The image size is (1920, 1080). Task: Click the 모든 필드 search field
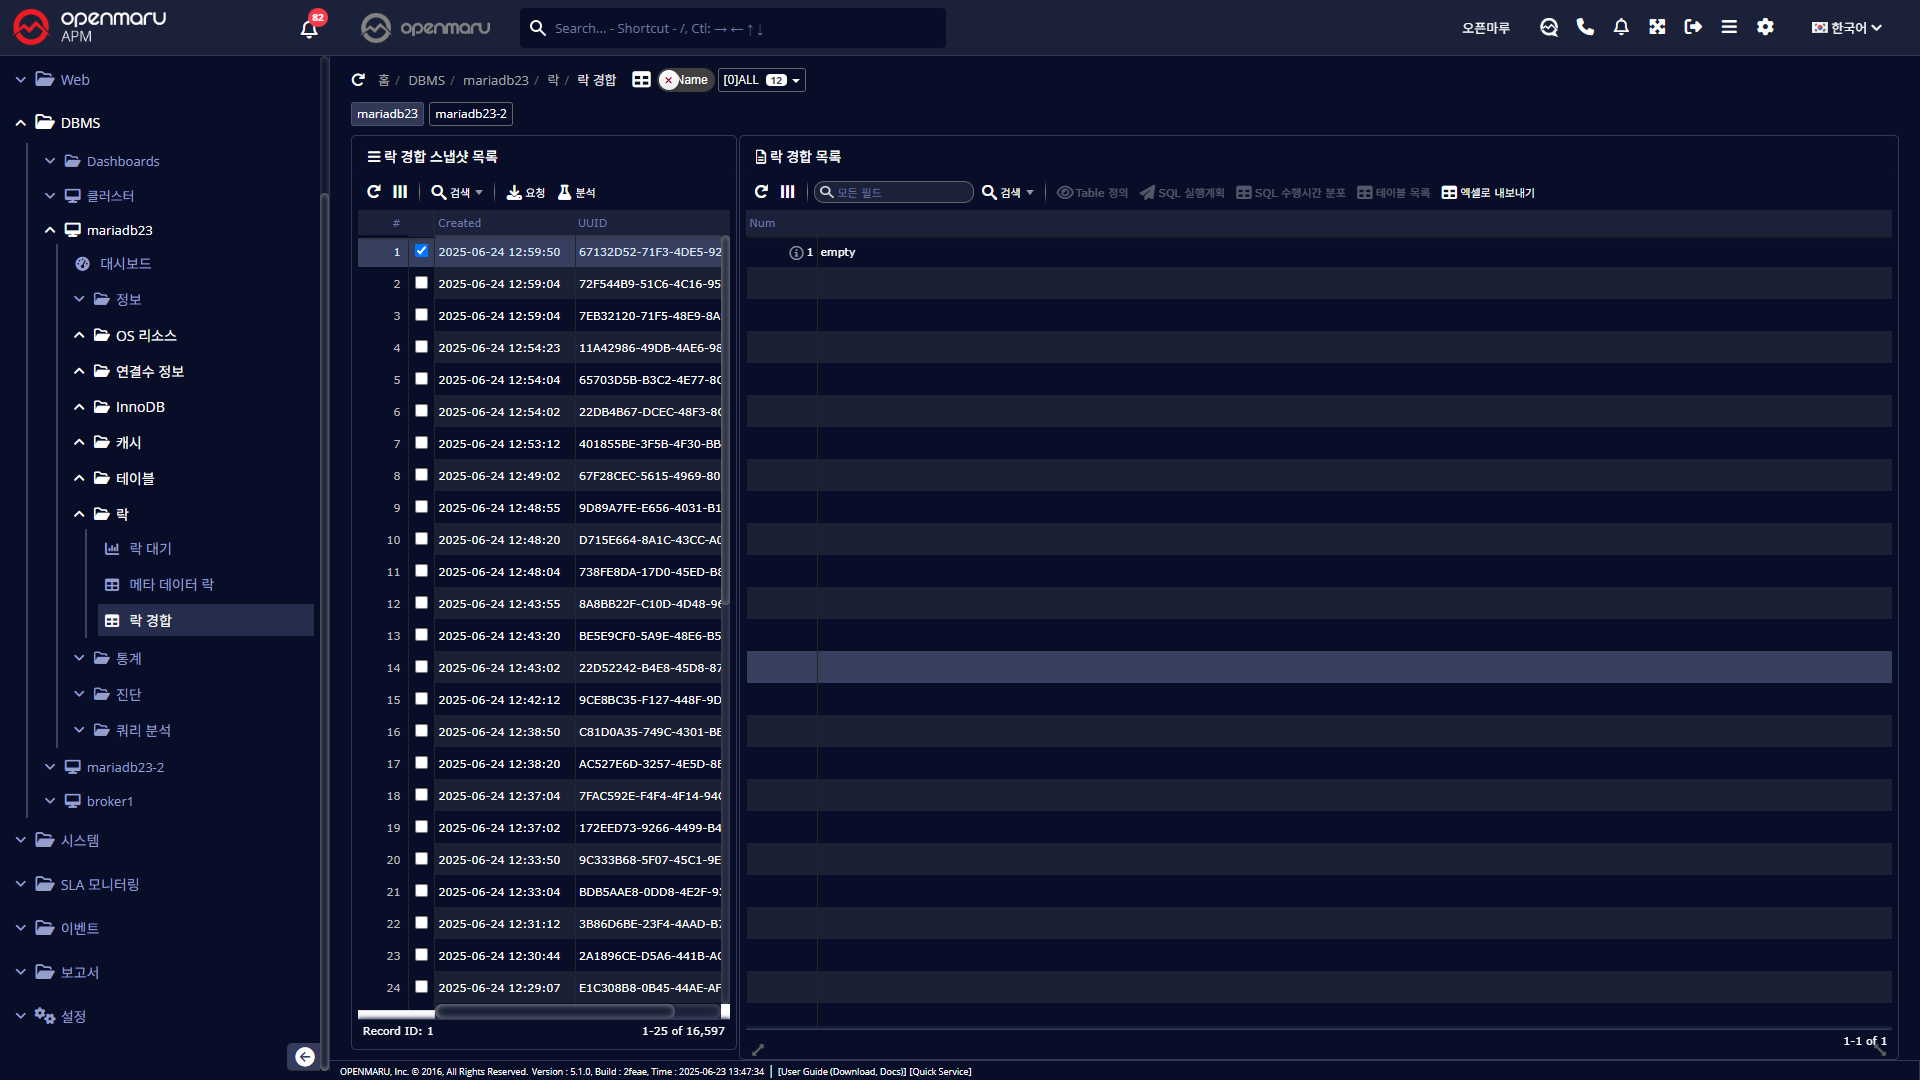click(895, 192)
